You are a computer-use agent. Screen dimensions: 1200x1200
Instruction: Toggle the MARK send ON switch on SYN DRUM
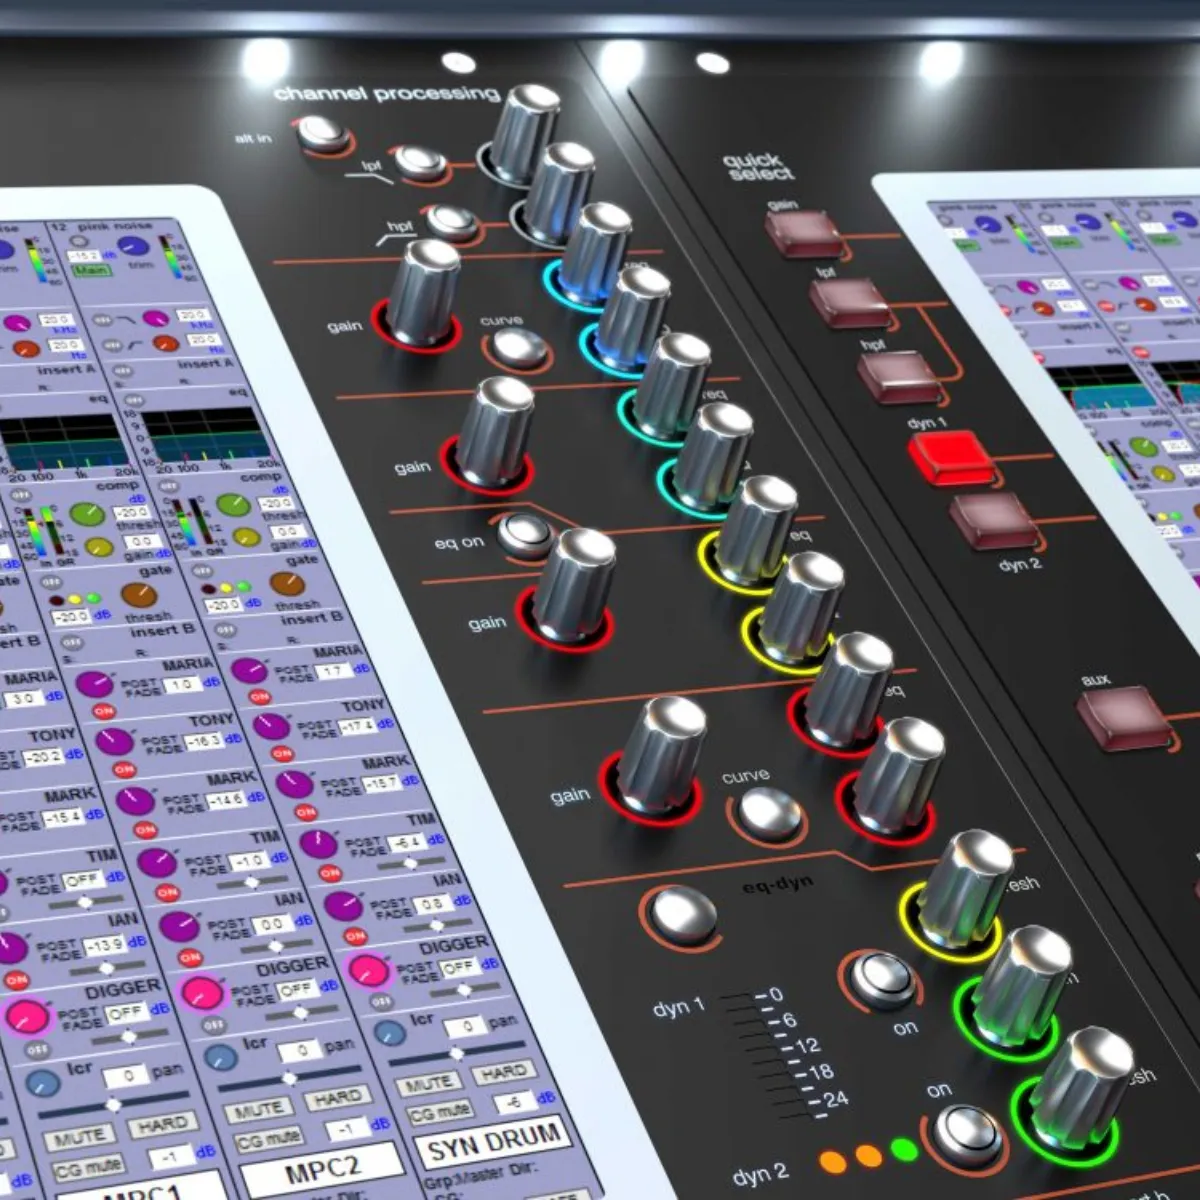coord(307,812)
